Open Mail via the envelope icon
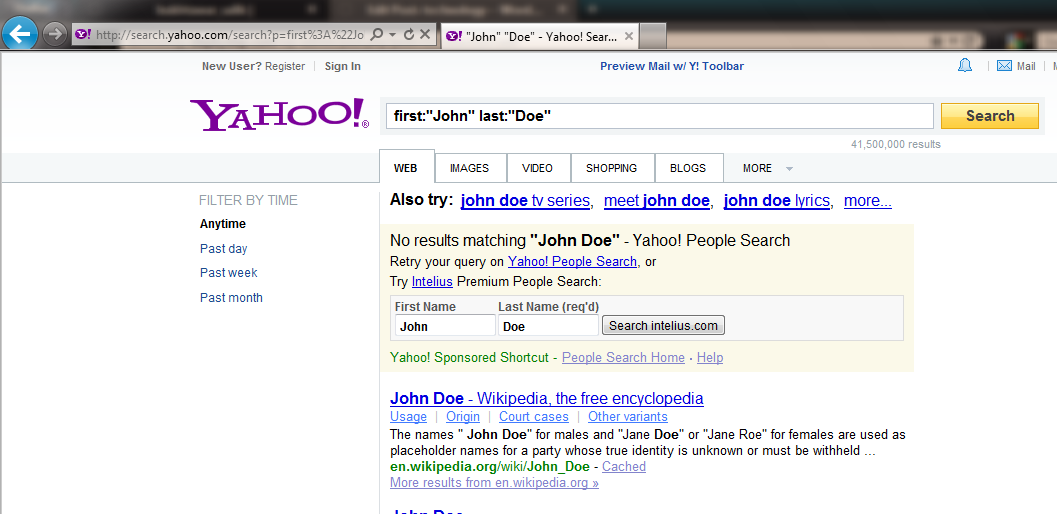Screen dimensions: 1057x514 point(1005,66)
